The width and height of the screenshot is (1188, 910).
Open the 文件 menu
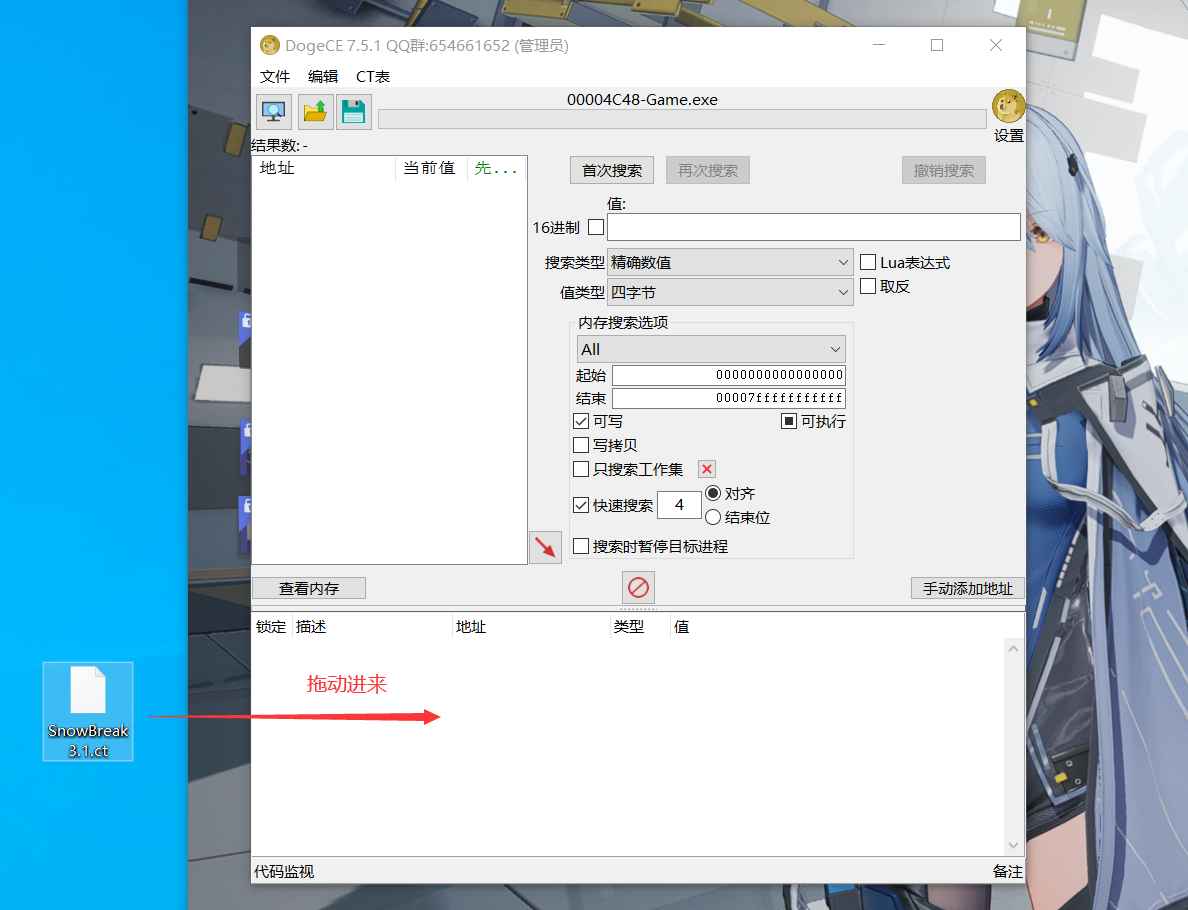pos(276,76)
